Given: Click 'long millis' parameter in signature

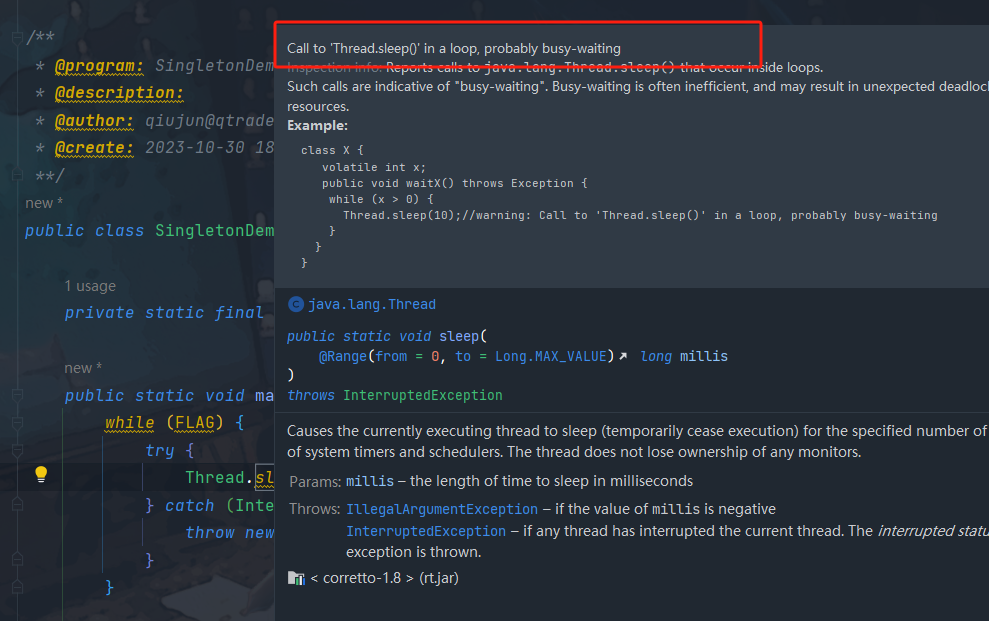Looking at the screenshot, I should [x=684, y=356].
